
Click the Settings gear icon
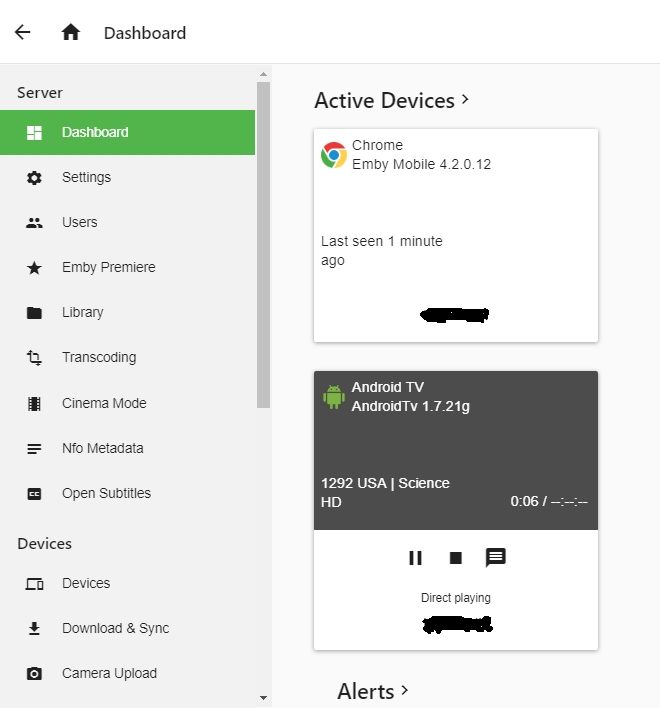pyautogui.click(x=34, y=178)
